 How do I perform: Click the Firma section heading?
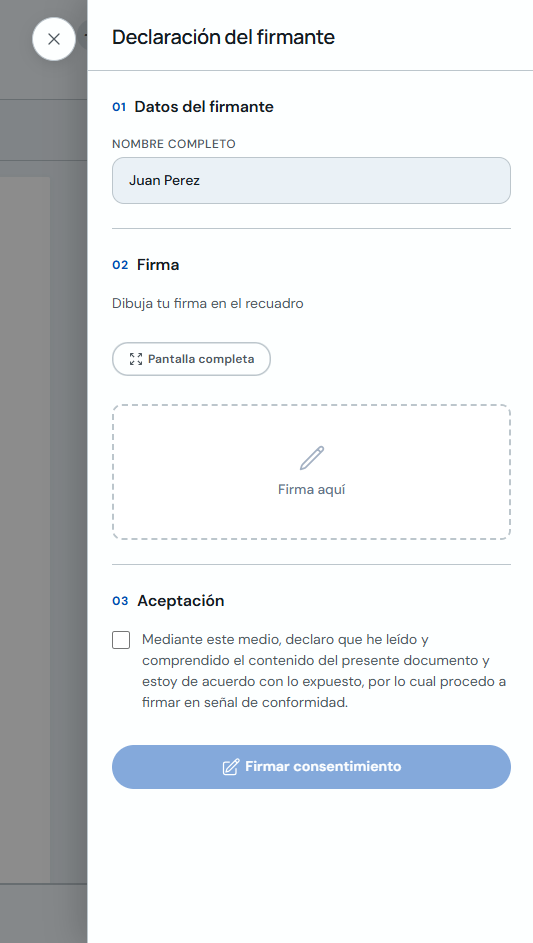click(158, 265)
